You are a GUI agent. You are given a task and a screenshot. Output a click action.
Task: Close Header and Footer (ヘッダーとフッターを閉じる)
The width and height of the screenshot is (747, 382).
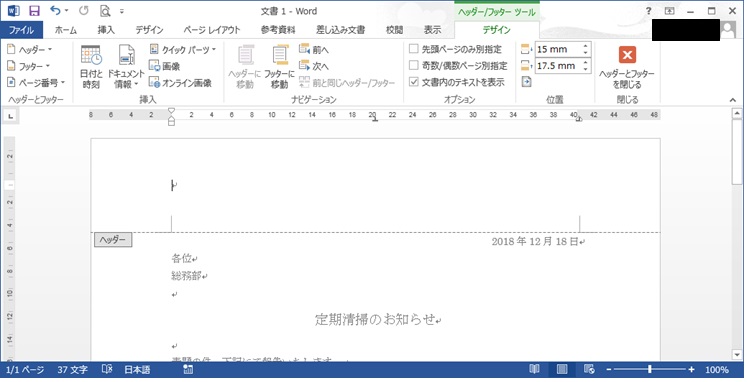coord(627,67)
